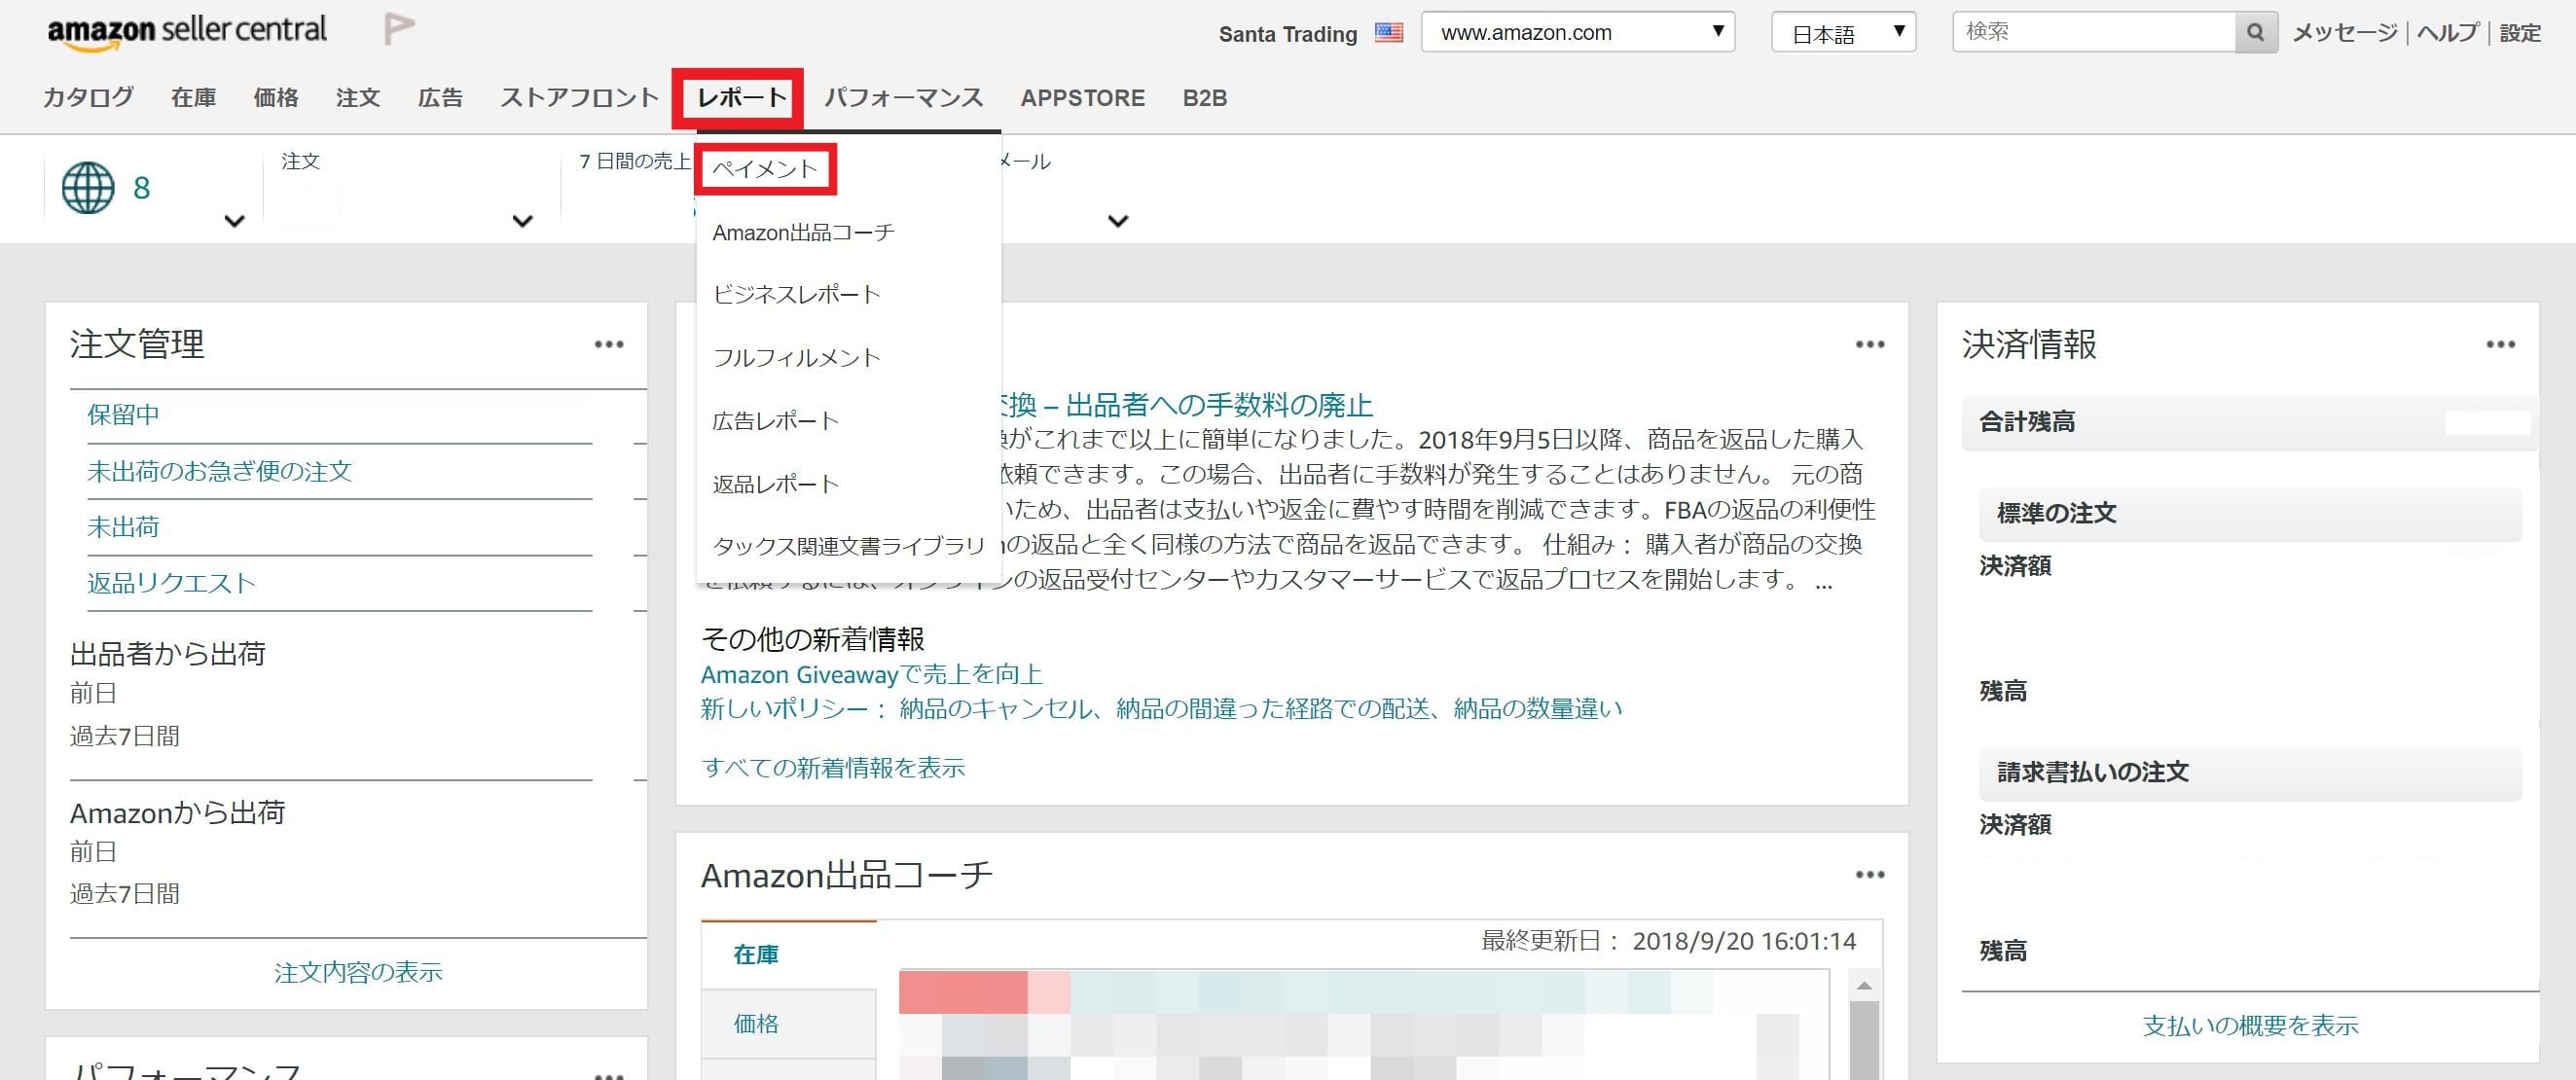Open the 在庫 menu

coord(193,97)
